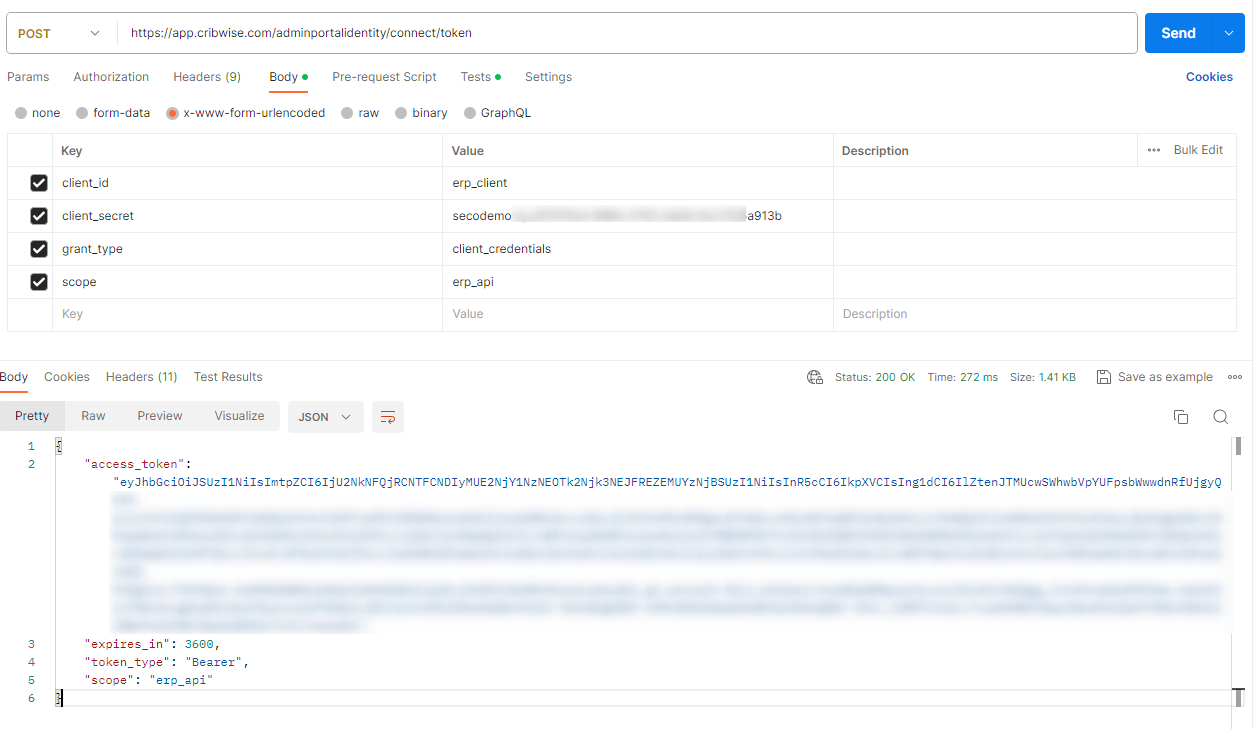
Task: Select the Preview response view
Action: click(159, 415)
